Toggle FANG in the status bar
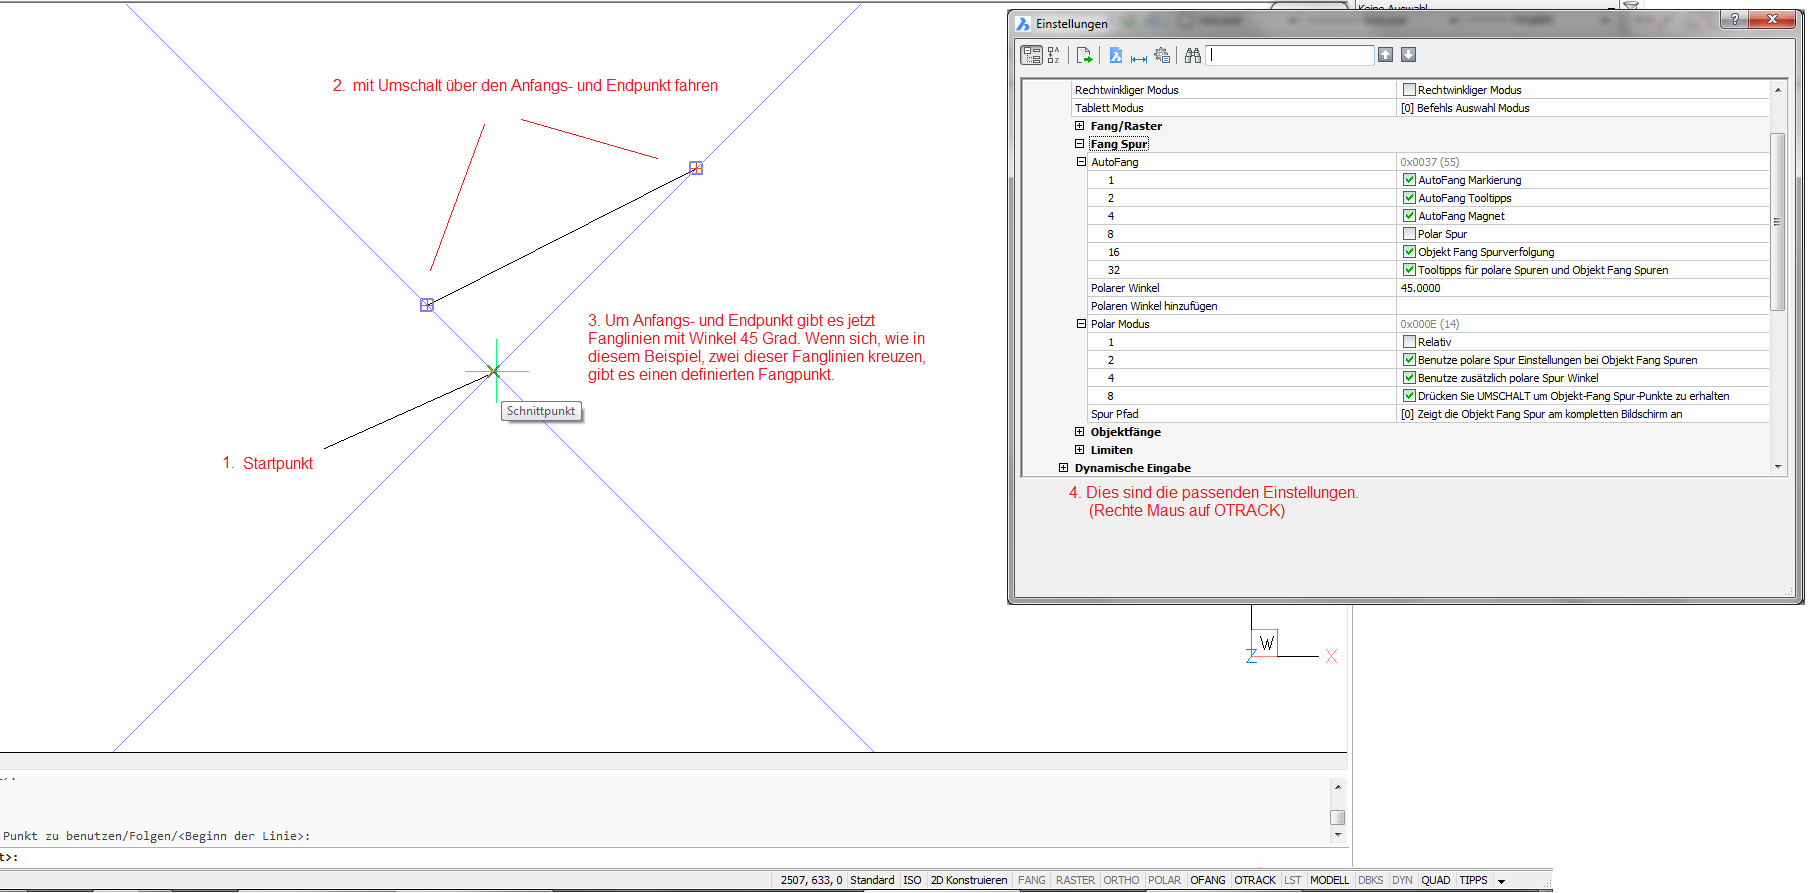This screenshot has width=1810, height=893. 1031,880
